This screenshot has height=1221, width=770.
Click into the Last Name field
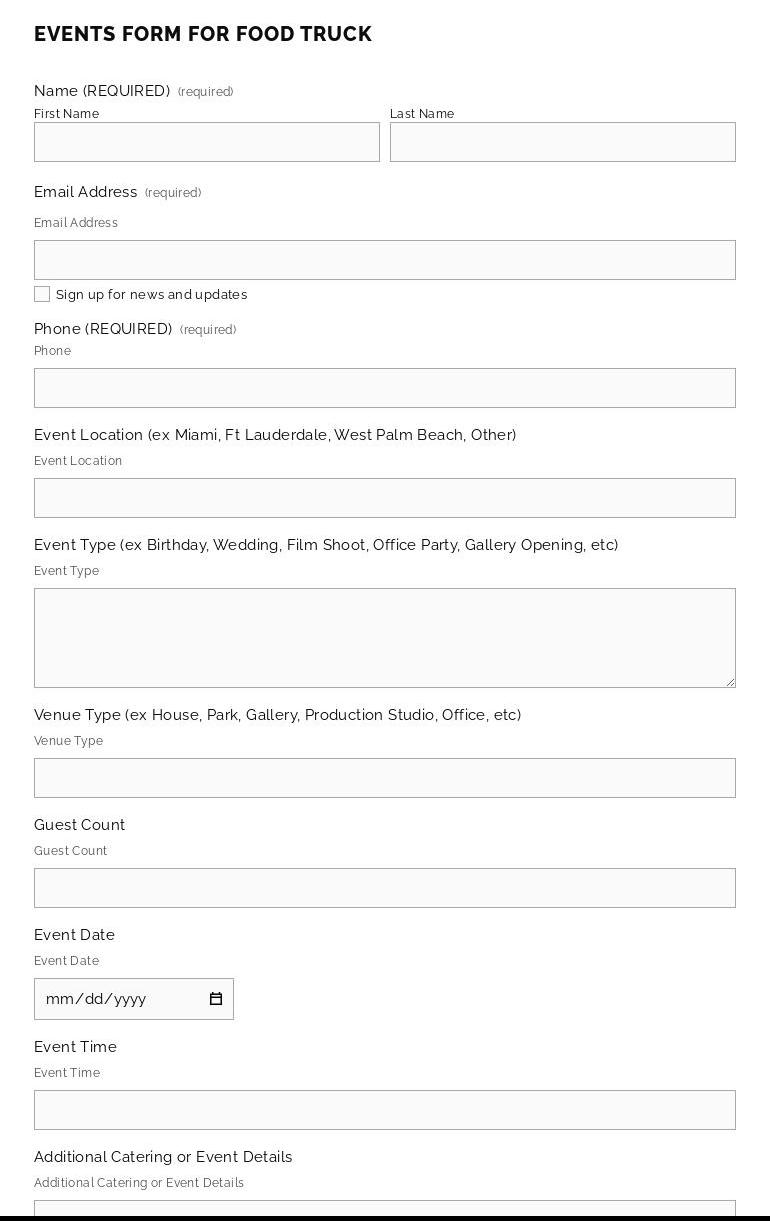point(562,142)
